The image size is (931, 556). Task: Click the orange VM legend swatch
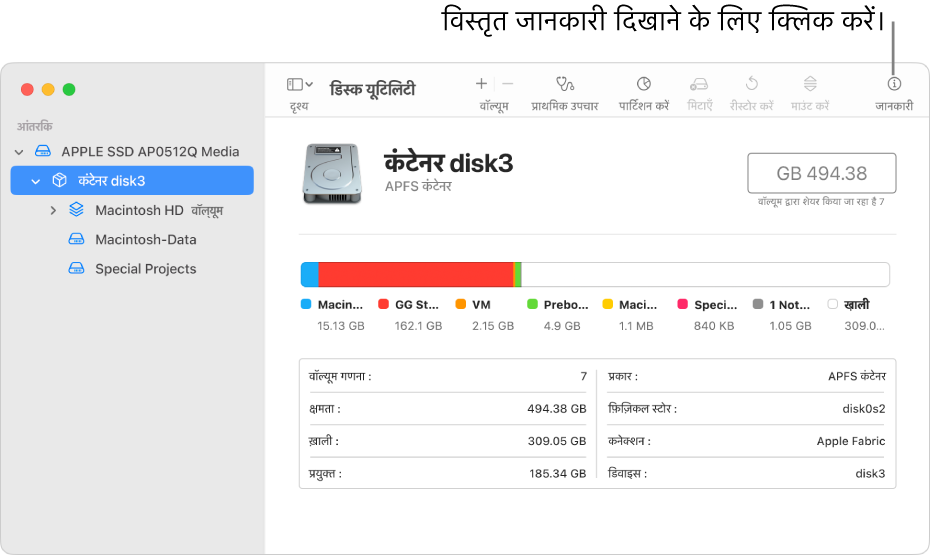coord(461,304)
